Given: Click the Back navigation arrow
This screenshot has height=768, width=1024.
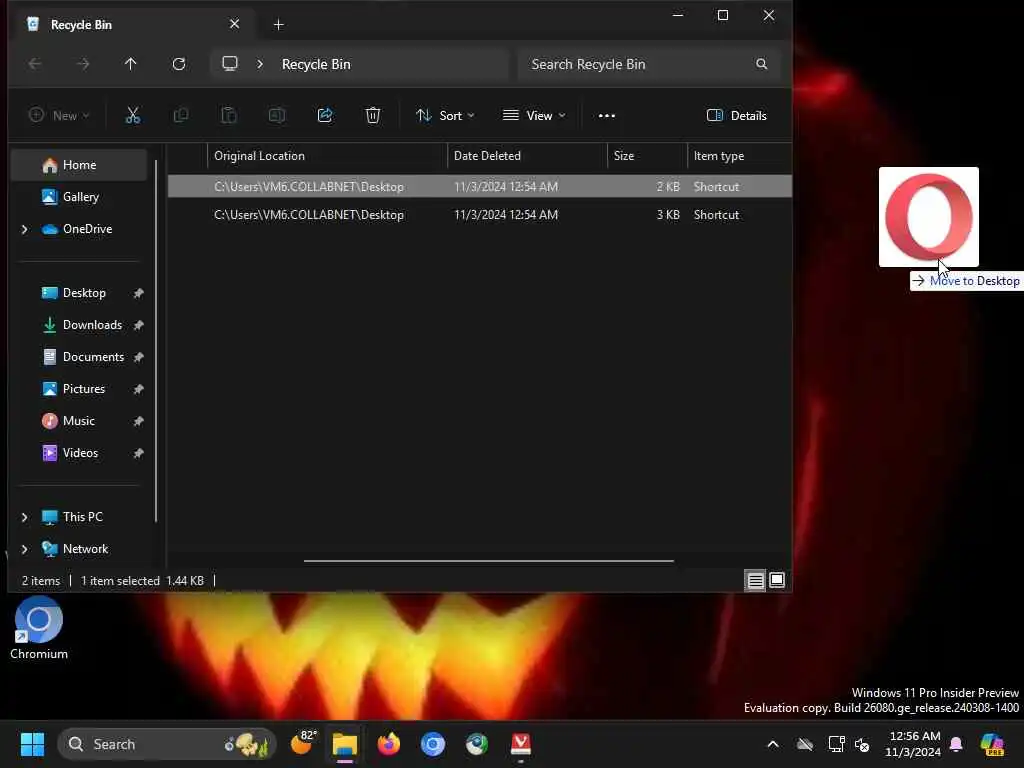Looking at the screenshot, I should [35, 64].
